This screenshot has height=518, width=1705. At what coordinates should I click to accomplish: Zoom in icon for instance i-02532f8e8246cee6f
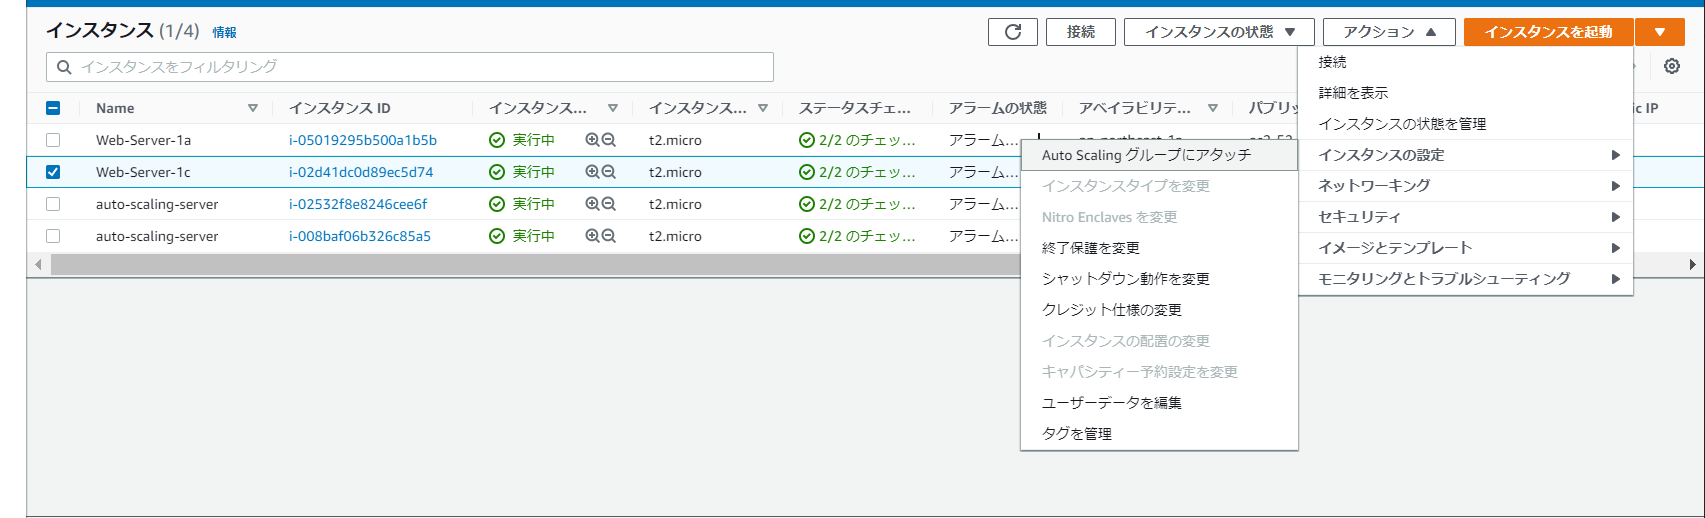tap(592, 204)
